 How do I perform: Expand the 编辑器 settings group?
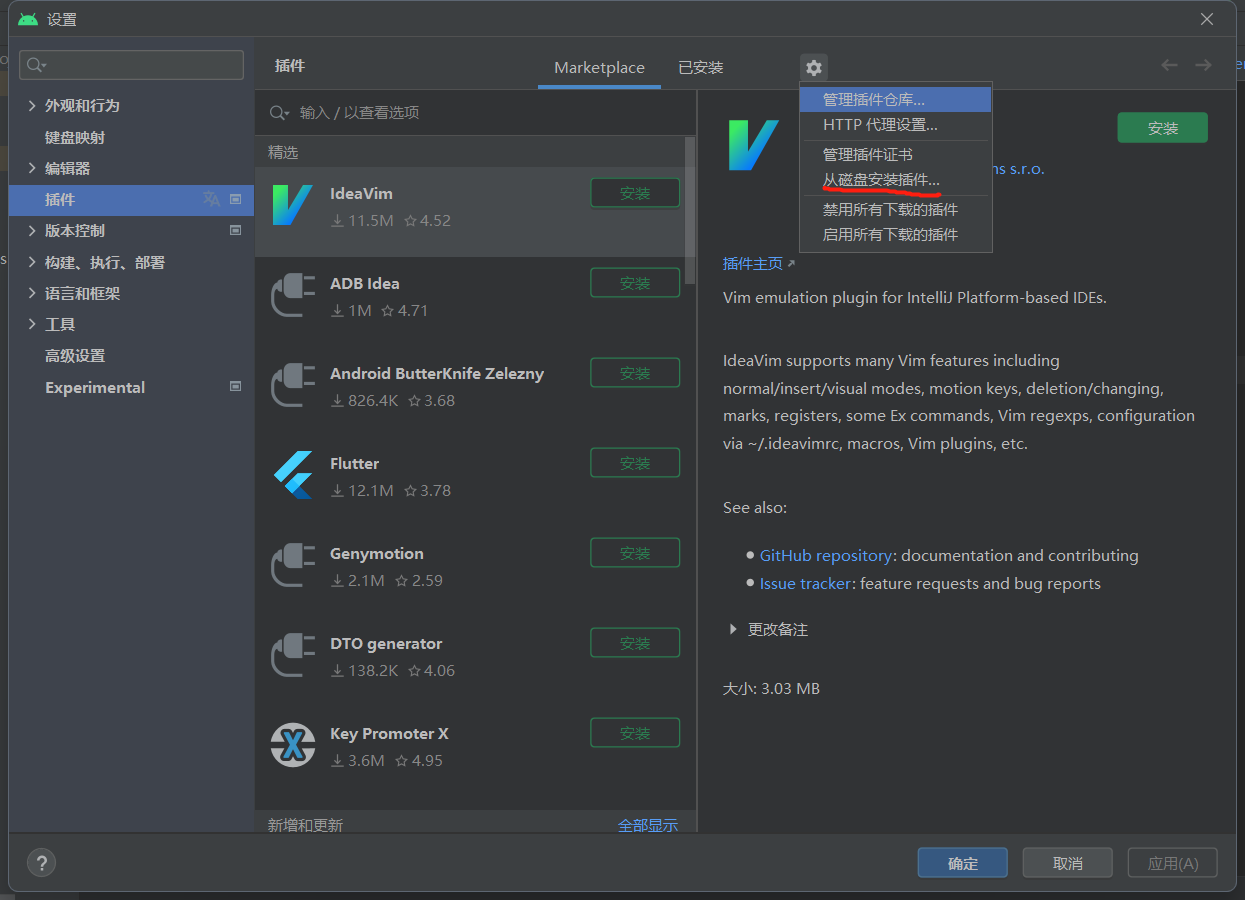[33, 168]
